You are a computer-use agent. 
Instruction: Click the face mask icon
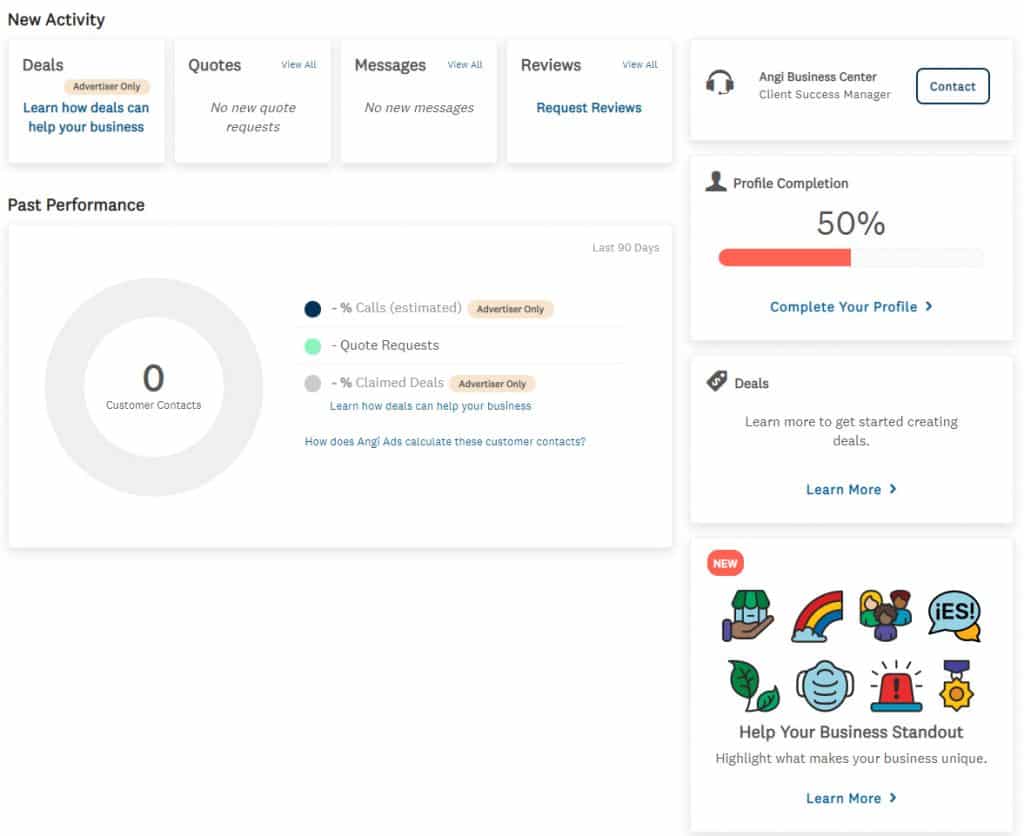pyautogui.click(x=825, y=685)
